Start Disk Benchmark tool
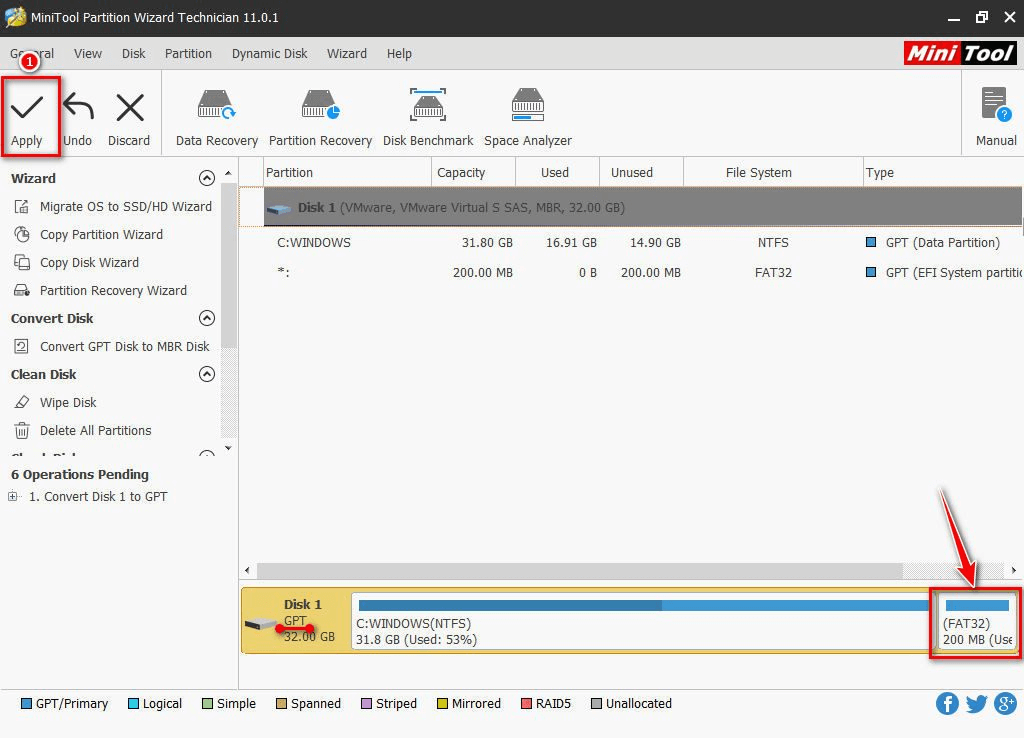 pyautogui.click(x=428, y=119)
